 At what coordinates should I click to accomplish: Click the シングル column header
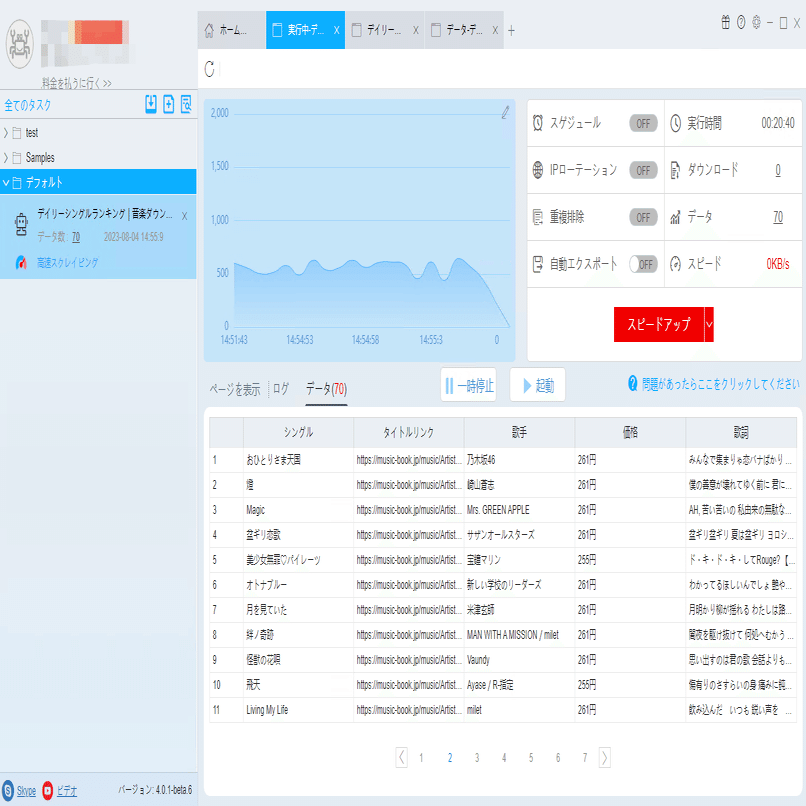tap(298, 432)
